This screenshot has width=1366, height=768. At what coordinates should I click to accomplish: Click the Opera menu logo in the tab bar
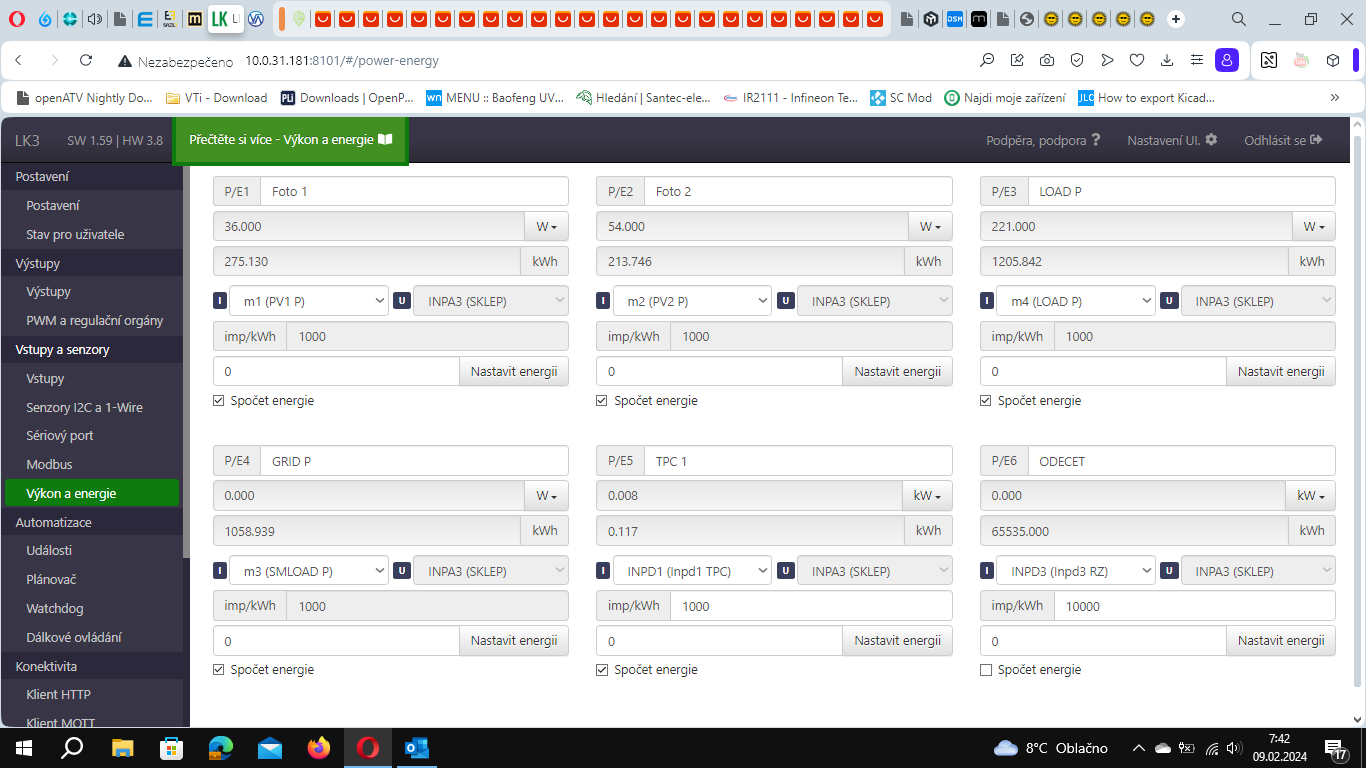point(17,19)
